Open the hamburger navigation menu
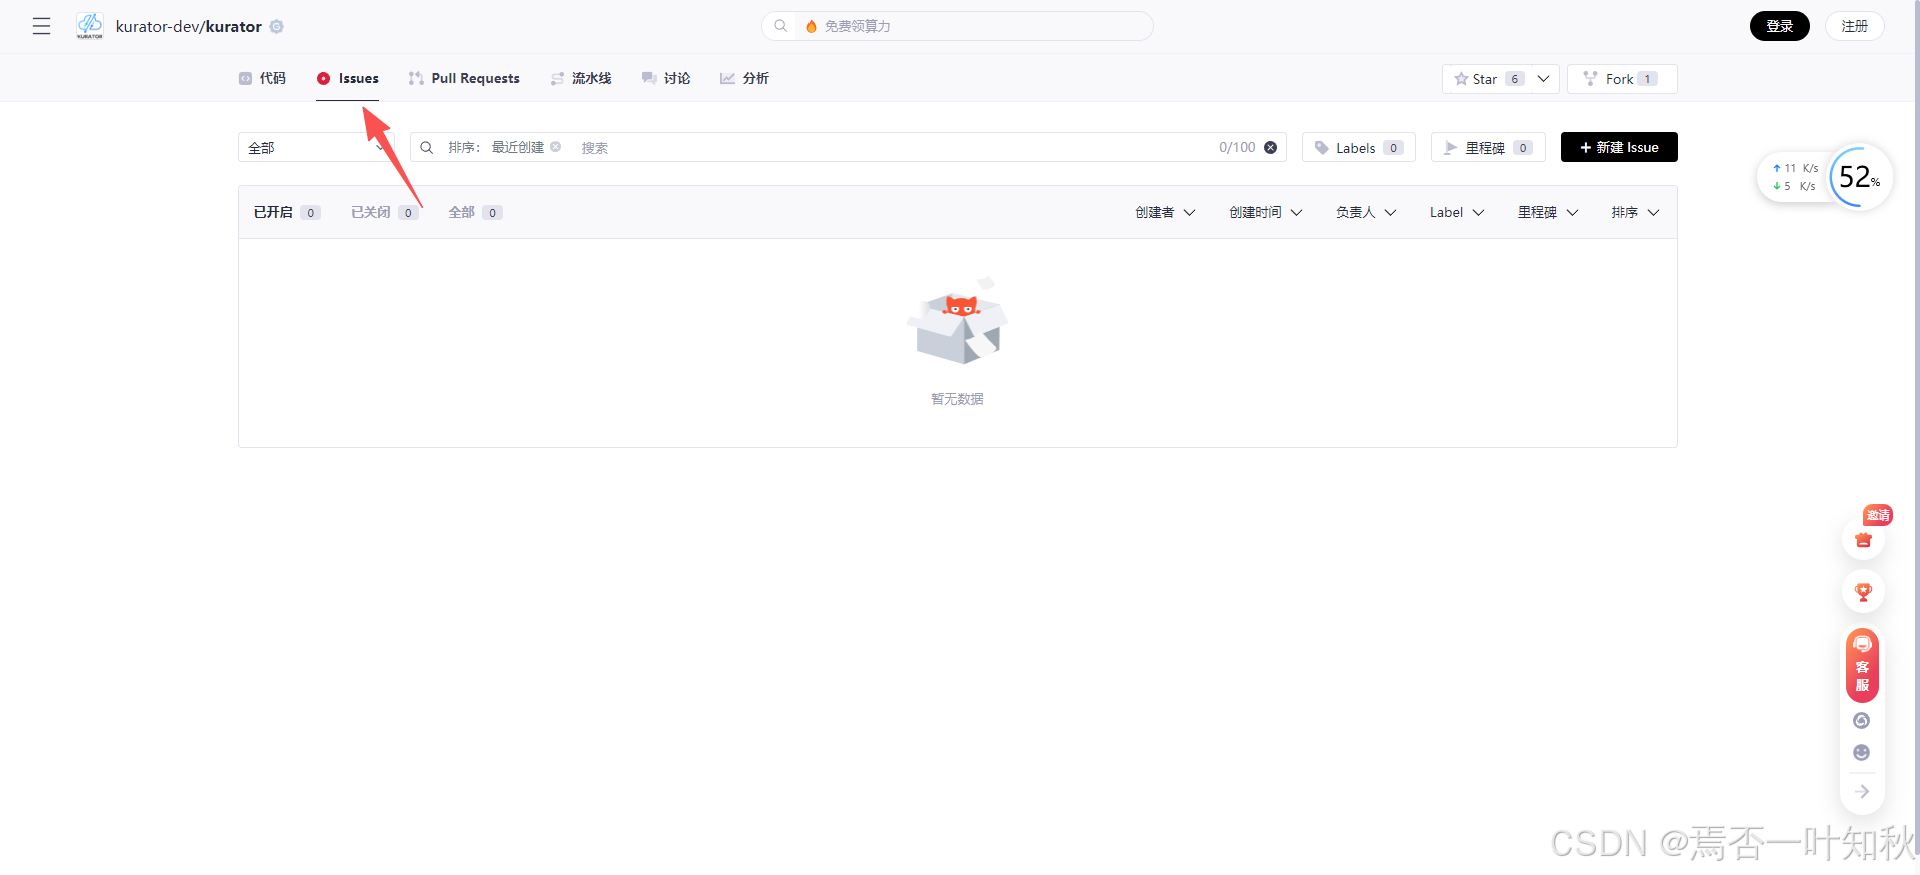Image resolution: width=1920 pixels, height=875 pixels. [41, 26]
